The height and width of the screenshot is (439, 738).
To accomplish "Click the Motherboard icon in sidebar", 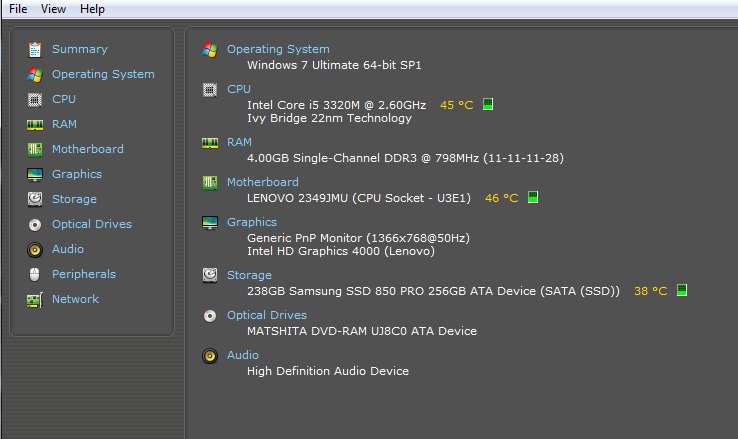I will point(35,149).
